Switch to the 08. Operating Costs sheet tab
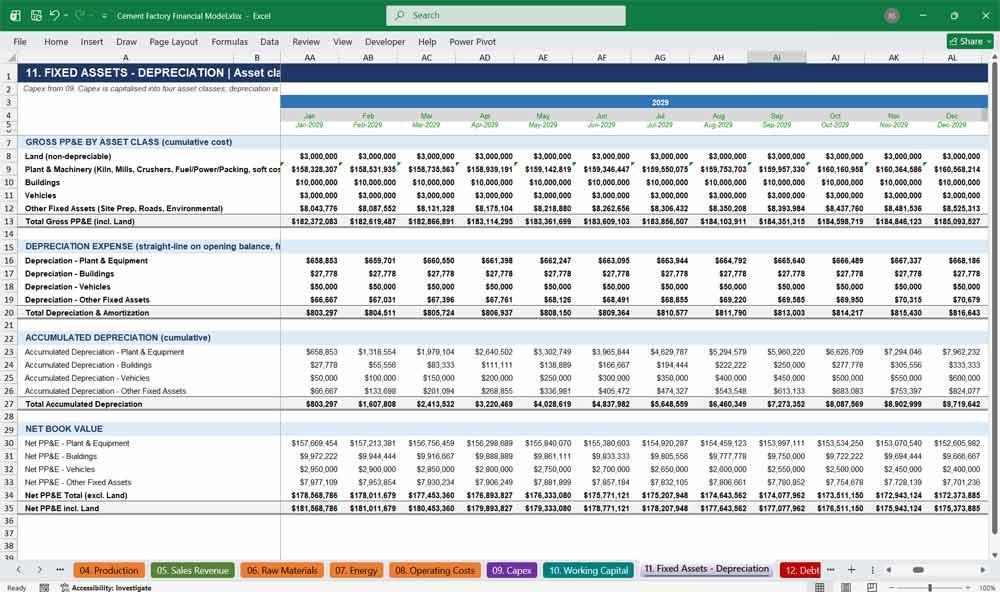 pyautogui.click(x=434, y=570)
